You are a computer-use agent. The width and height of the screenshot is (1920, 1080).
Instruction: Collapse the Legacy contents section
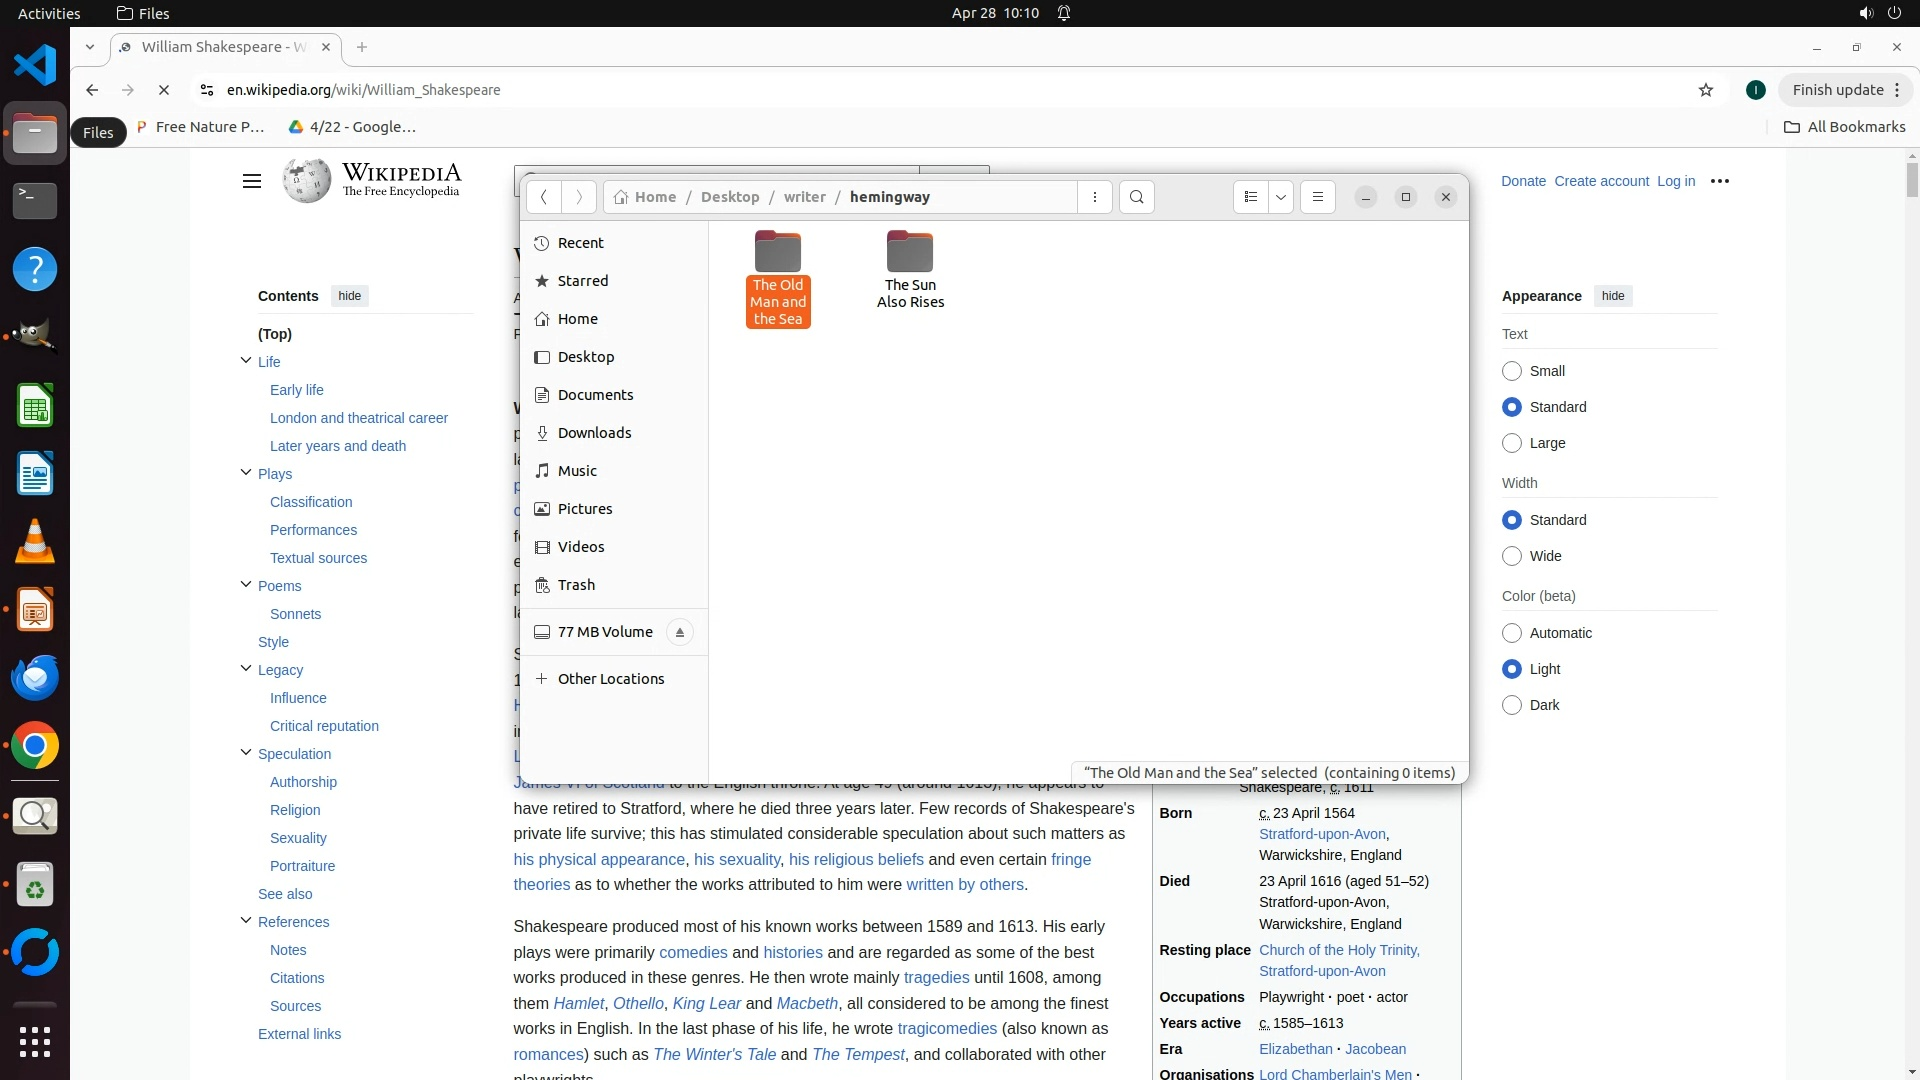[246, 669]
